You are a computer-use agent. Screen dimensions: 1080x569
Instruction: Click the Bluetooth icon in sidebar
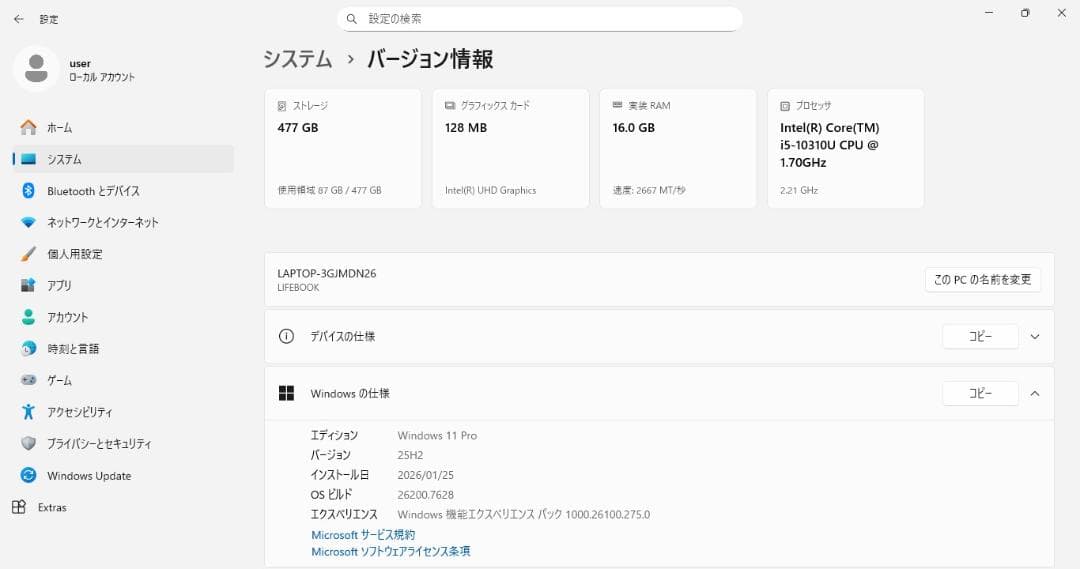point(28,191)
